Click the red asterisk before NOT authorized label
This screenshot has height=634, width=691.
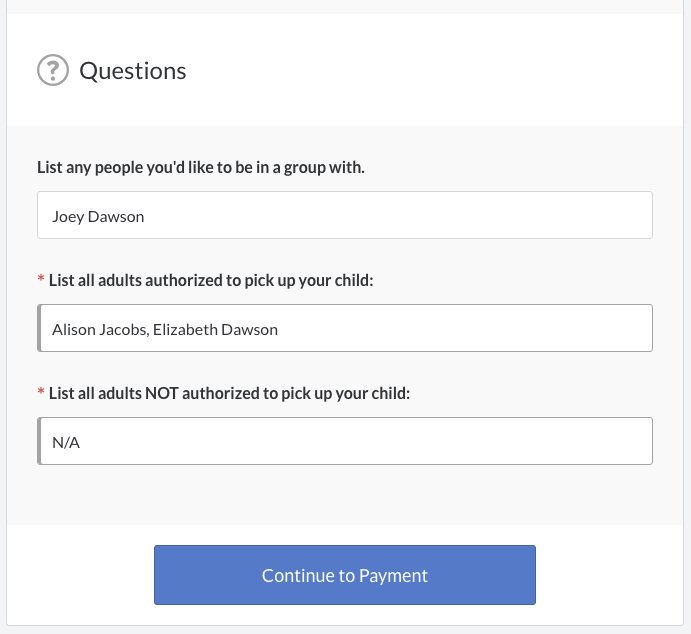(41, 394)
